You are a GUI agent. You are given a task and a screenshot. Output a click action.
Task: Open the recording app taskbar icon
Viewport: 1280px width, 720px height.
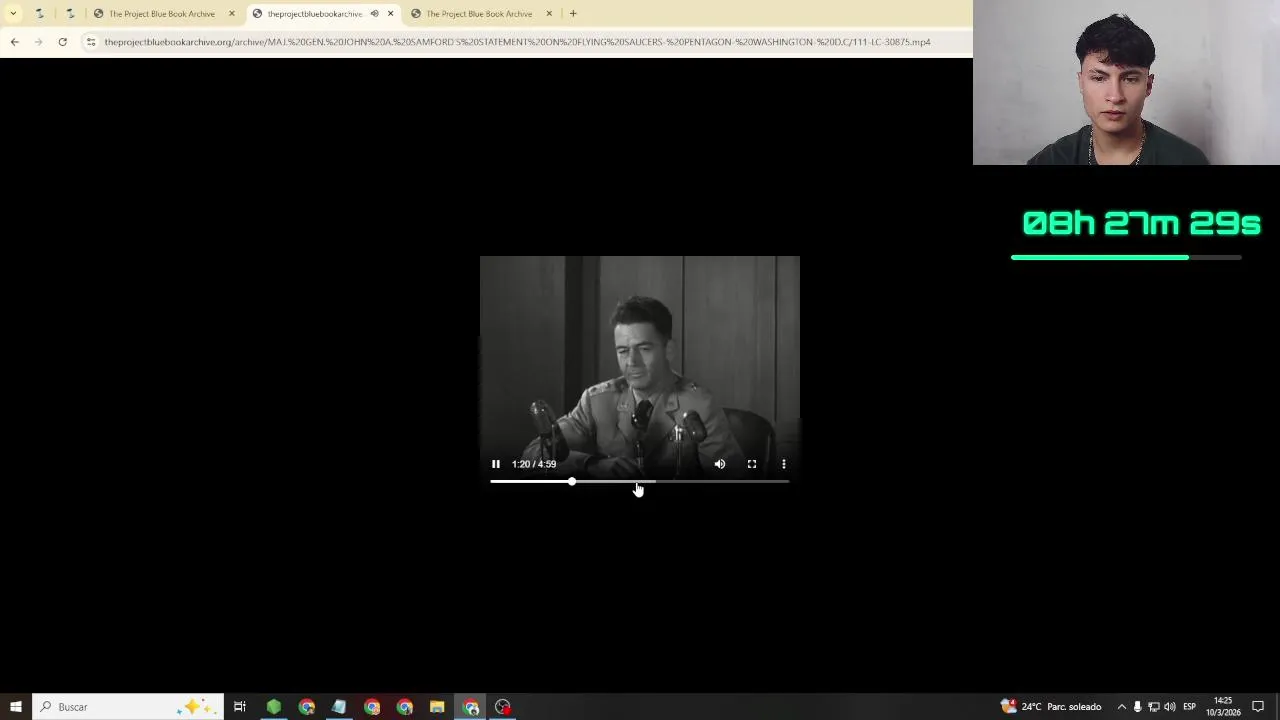pyautogui.click(x=503, y=707)
